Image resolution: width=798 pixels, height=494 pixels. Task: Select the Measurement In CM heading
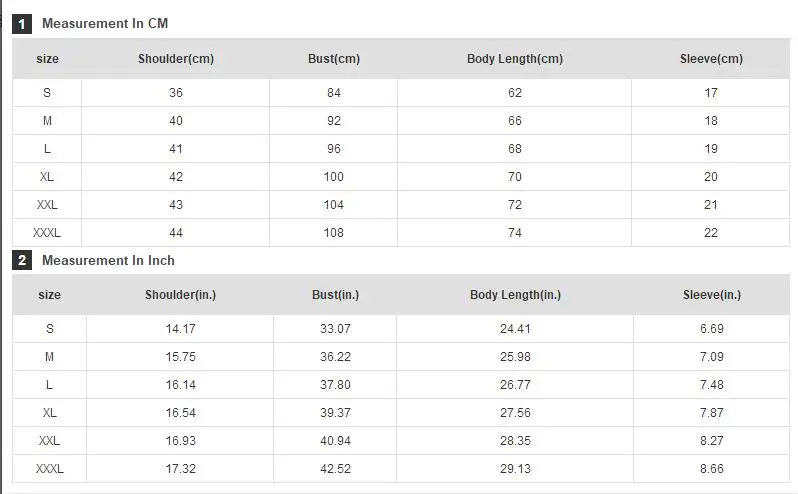tap(105, 23)
